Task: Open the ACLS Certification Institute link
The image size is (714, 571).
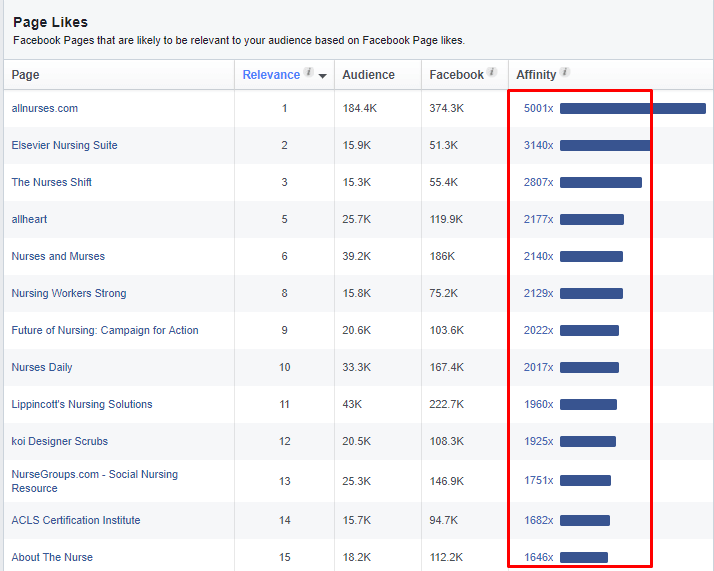Action: tap(76, 520)
